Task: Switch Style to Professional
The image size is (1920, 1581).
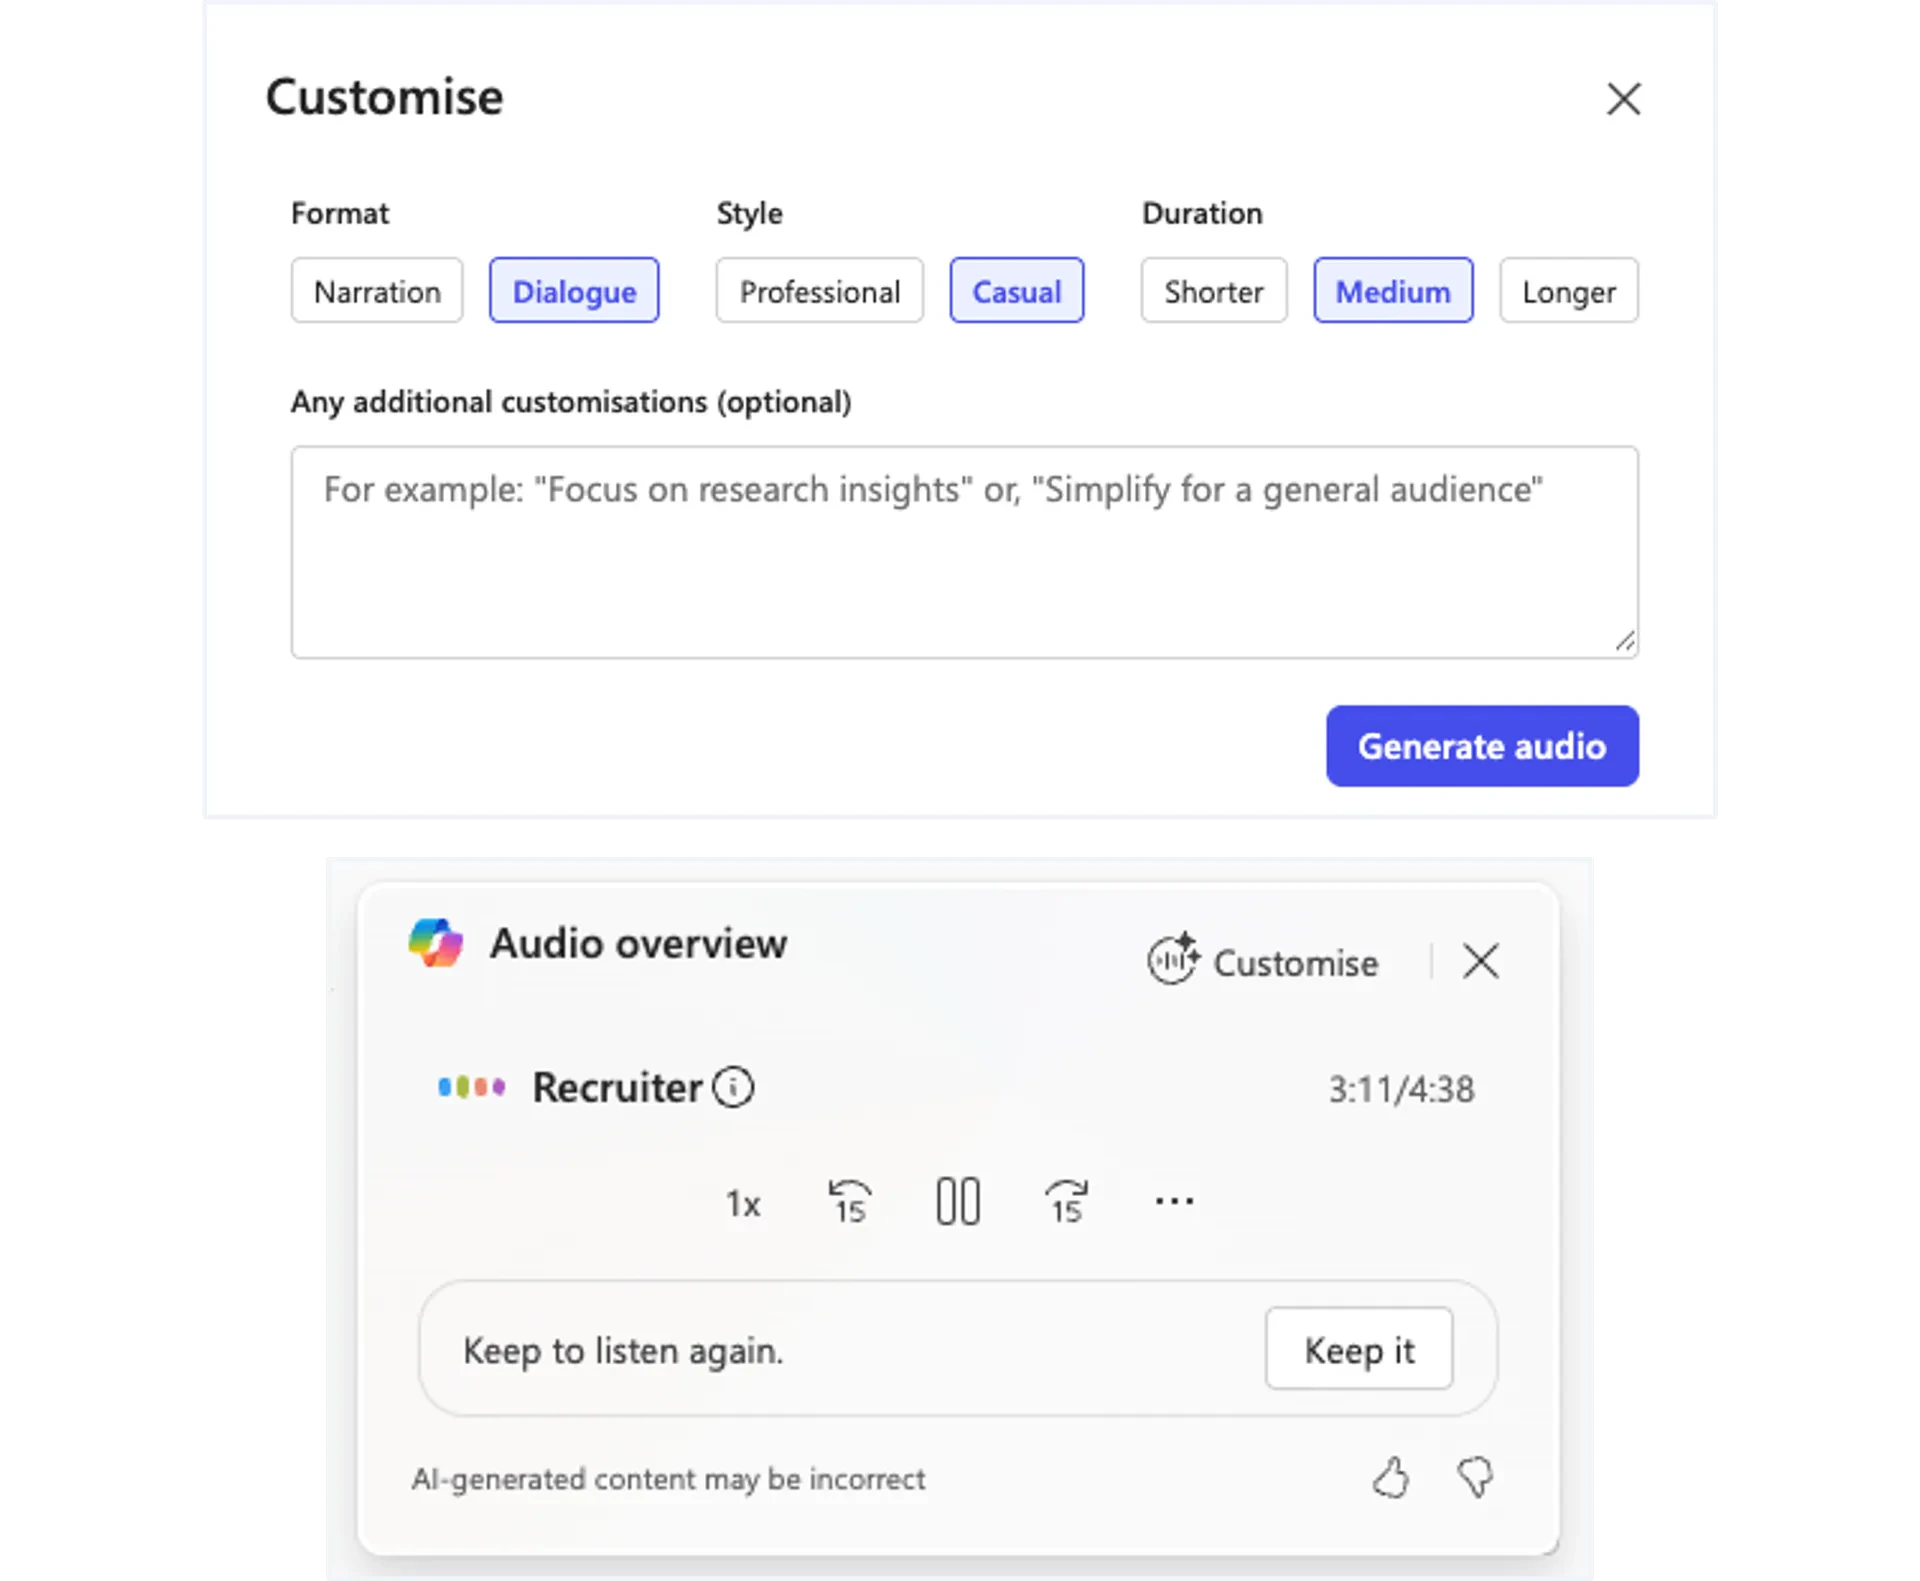Action: tap(819, 291)
